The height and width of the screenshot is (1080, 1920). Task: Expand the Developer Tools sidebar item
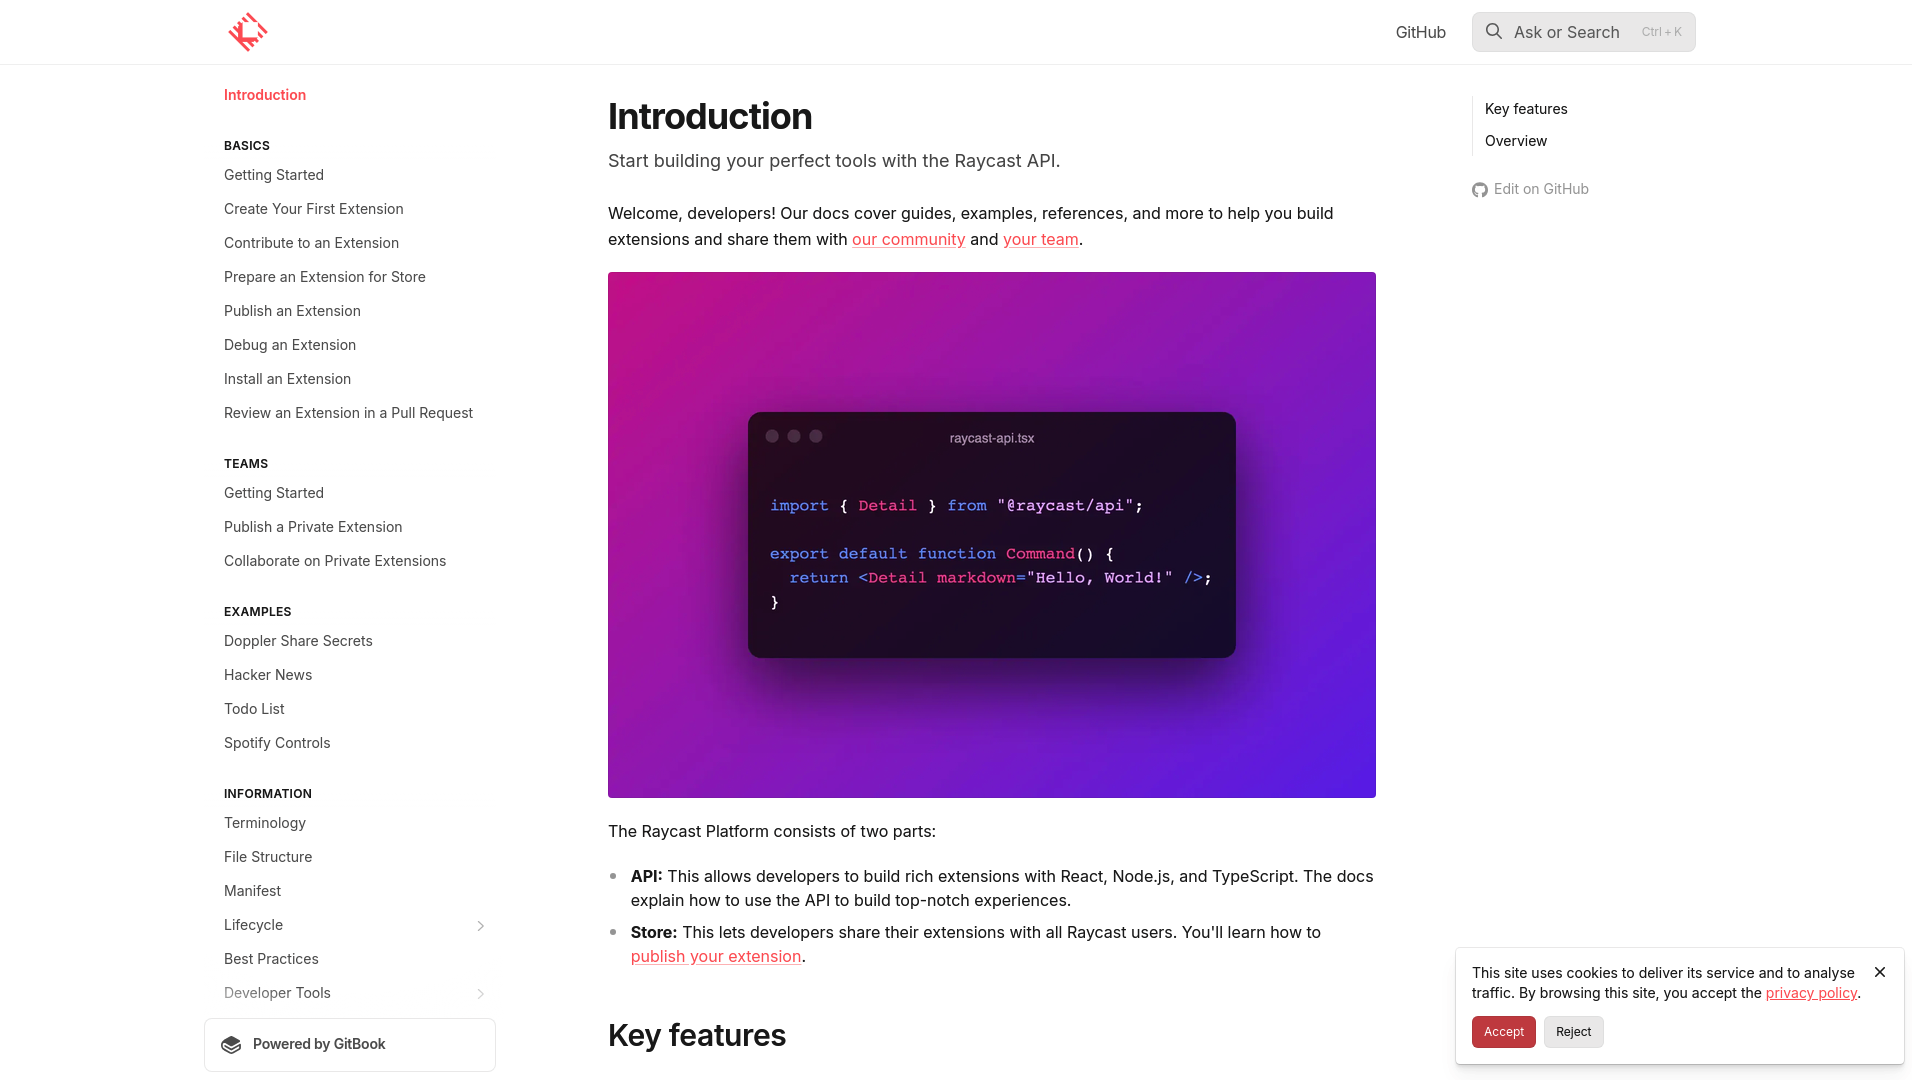click(x=479, y=993)
